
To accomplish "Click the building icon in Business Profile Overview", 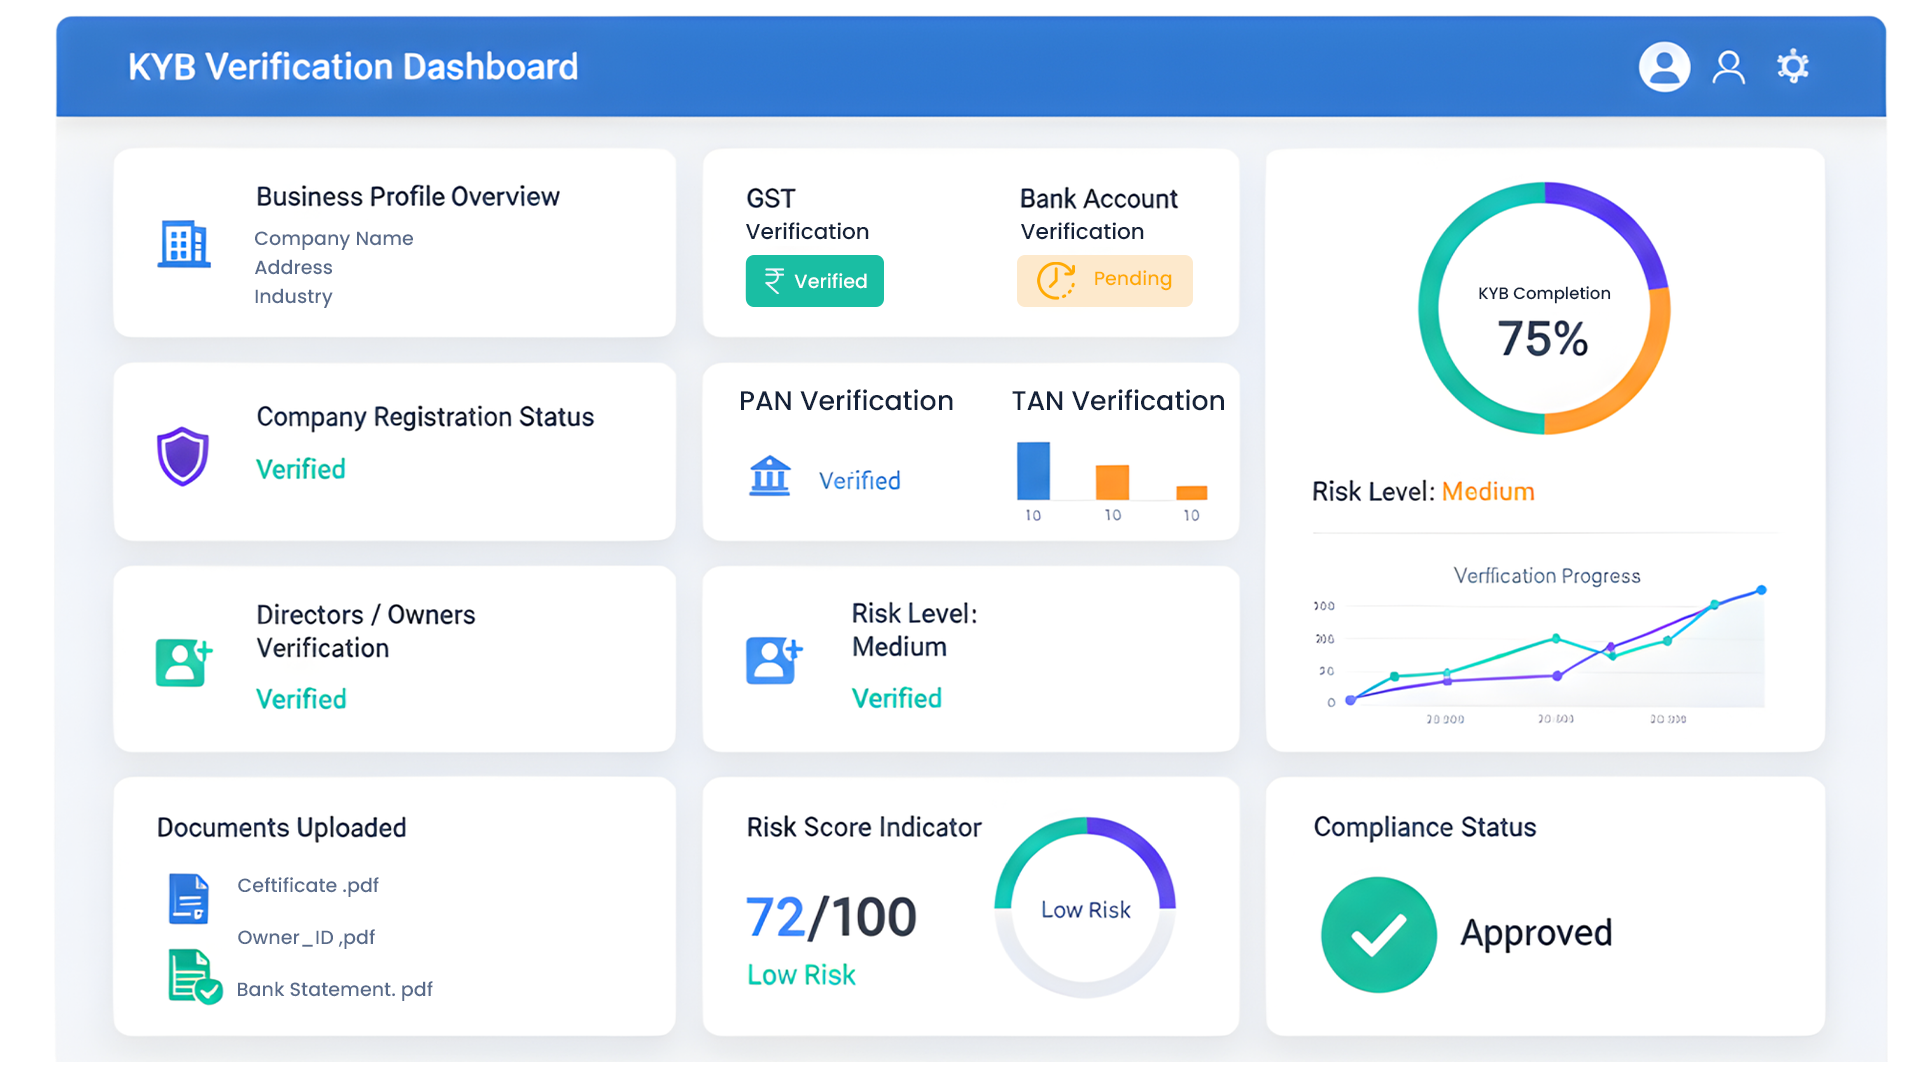I will click(x=183, y=243).
